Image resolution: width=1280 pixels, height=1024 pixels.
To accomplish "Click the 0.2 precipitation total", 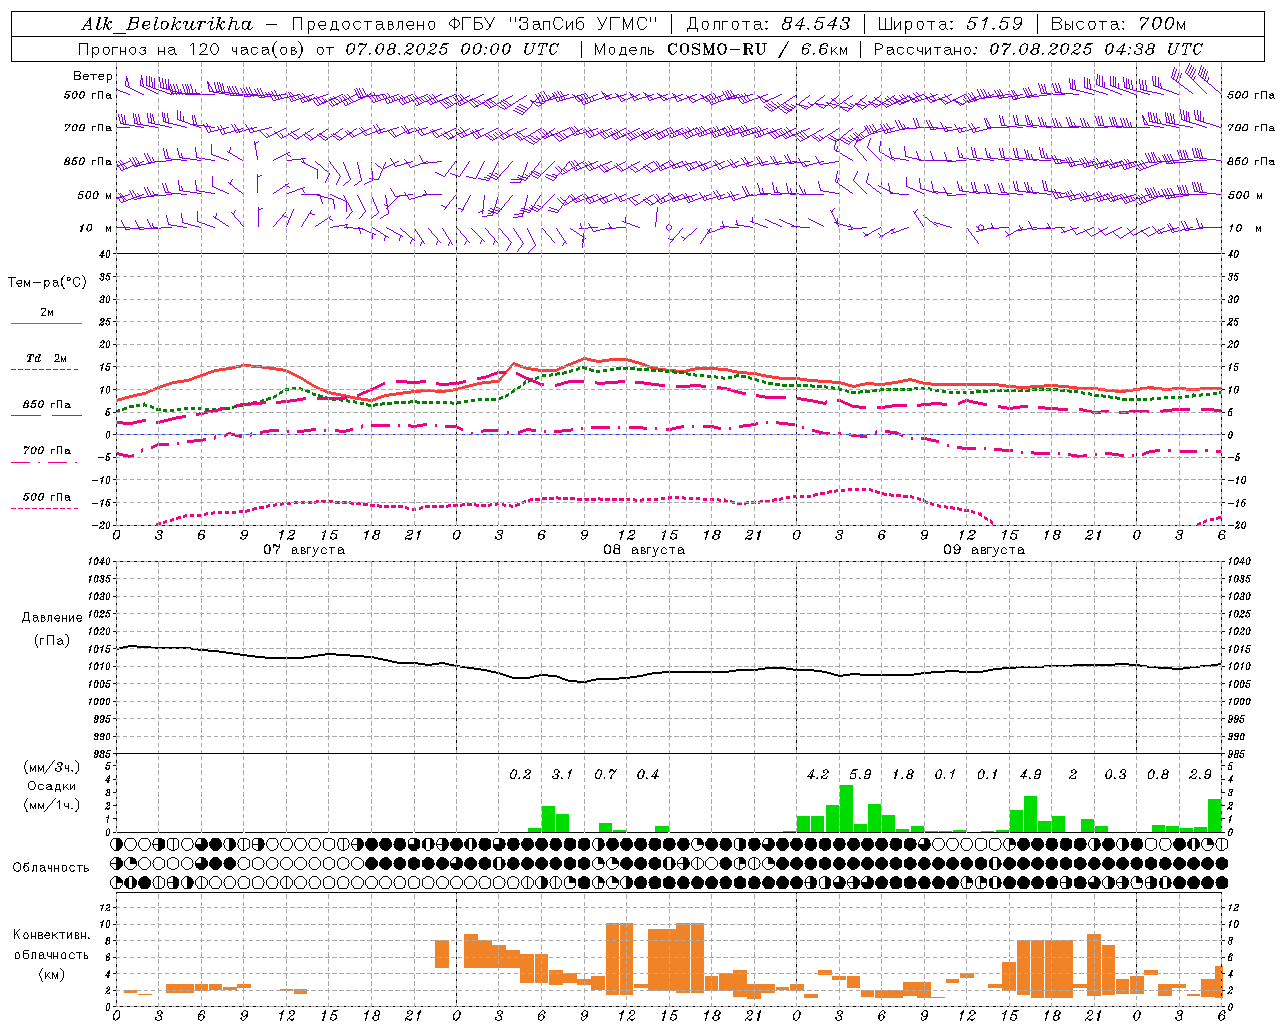I will tap(520, 774).
